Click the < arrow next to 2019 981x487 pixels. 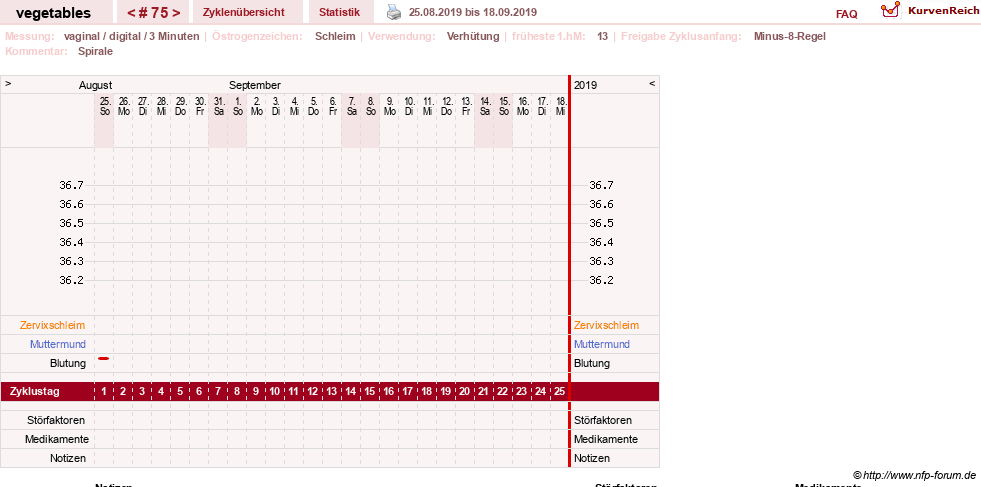[652, 83]
